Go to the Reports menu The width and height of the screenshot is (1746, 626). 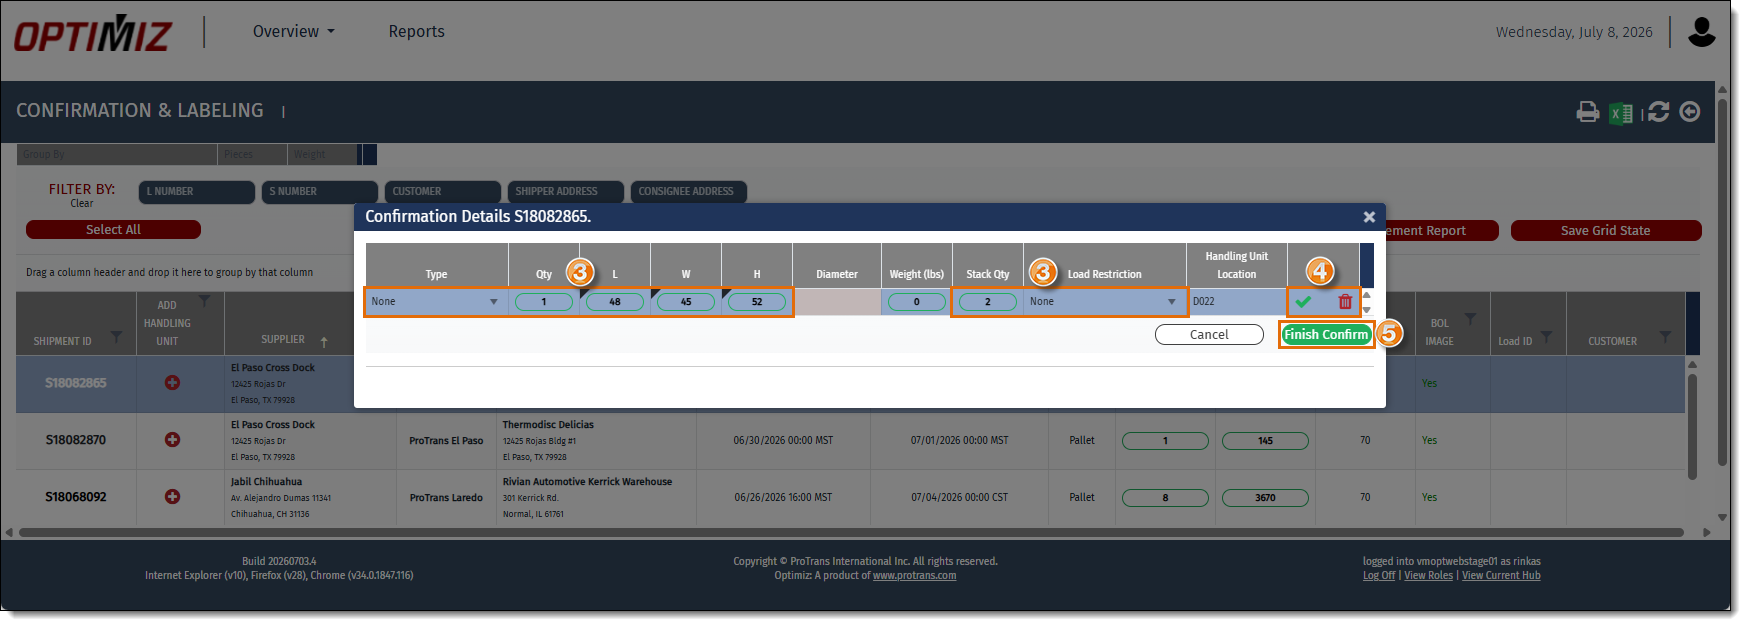pyautogui.click(x=417, y=32)
